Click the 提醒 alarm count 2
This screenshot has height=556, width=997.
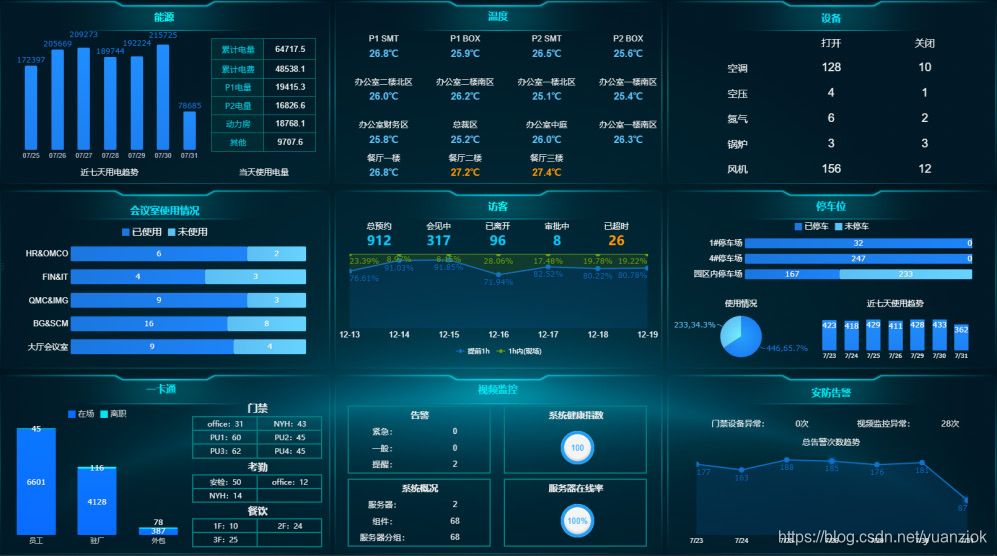(x=455, y=464)
